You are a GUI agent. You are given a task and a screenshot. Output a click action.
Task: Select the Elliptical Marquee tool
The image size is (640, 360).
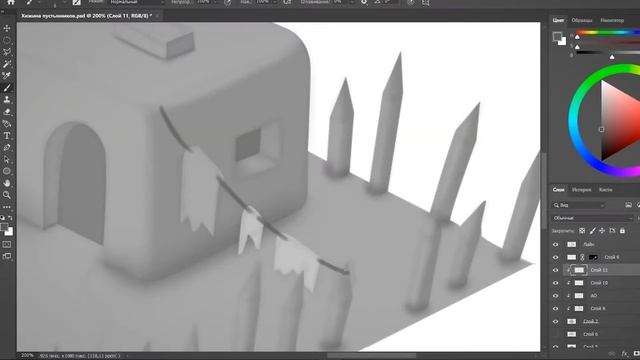pos(7,40)
